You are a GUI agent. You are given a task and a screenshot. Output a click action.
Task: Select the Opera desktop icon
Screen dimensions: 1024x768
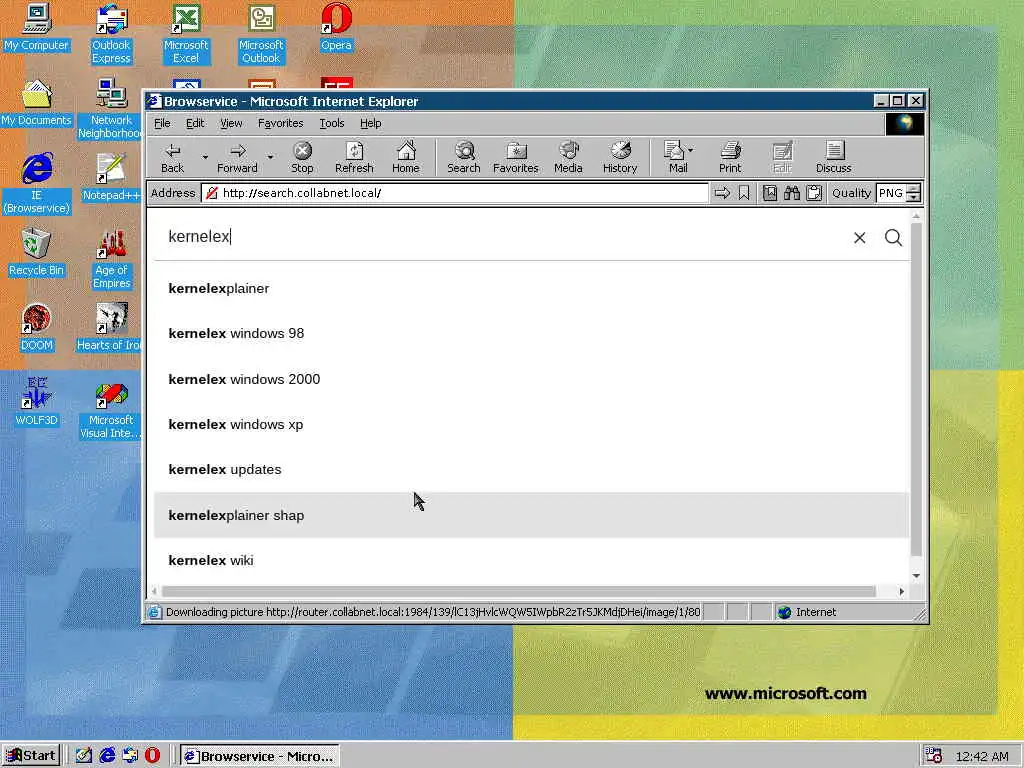click(336, 27)
